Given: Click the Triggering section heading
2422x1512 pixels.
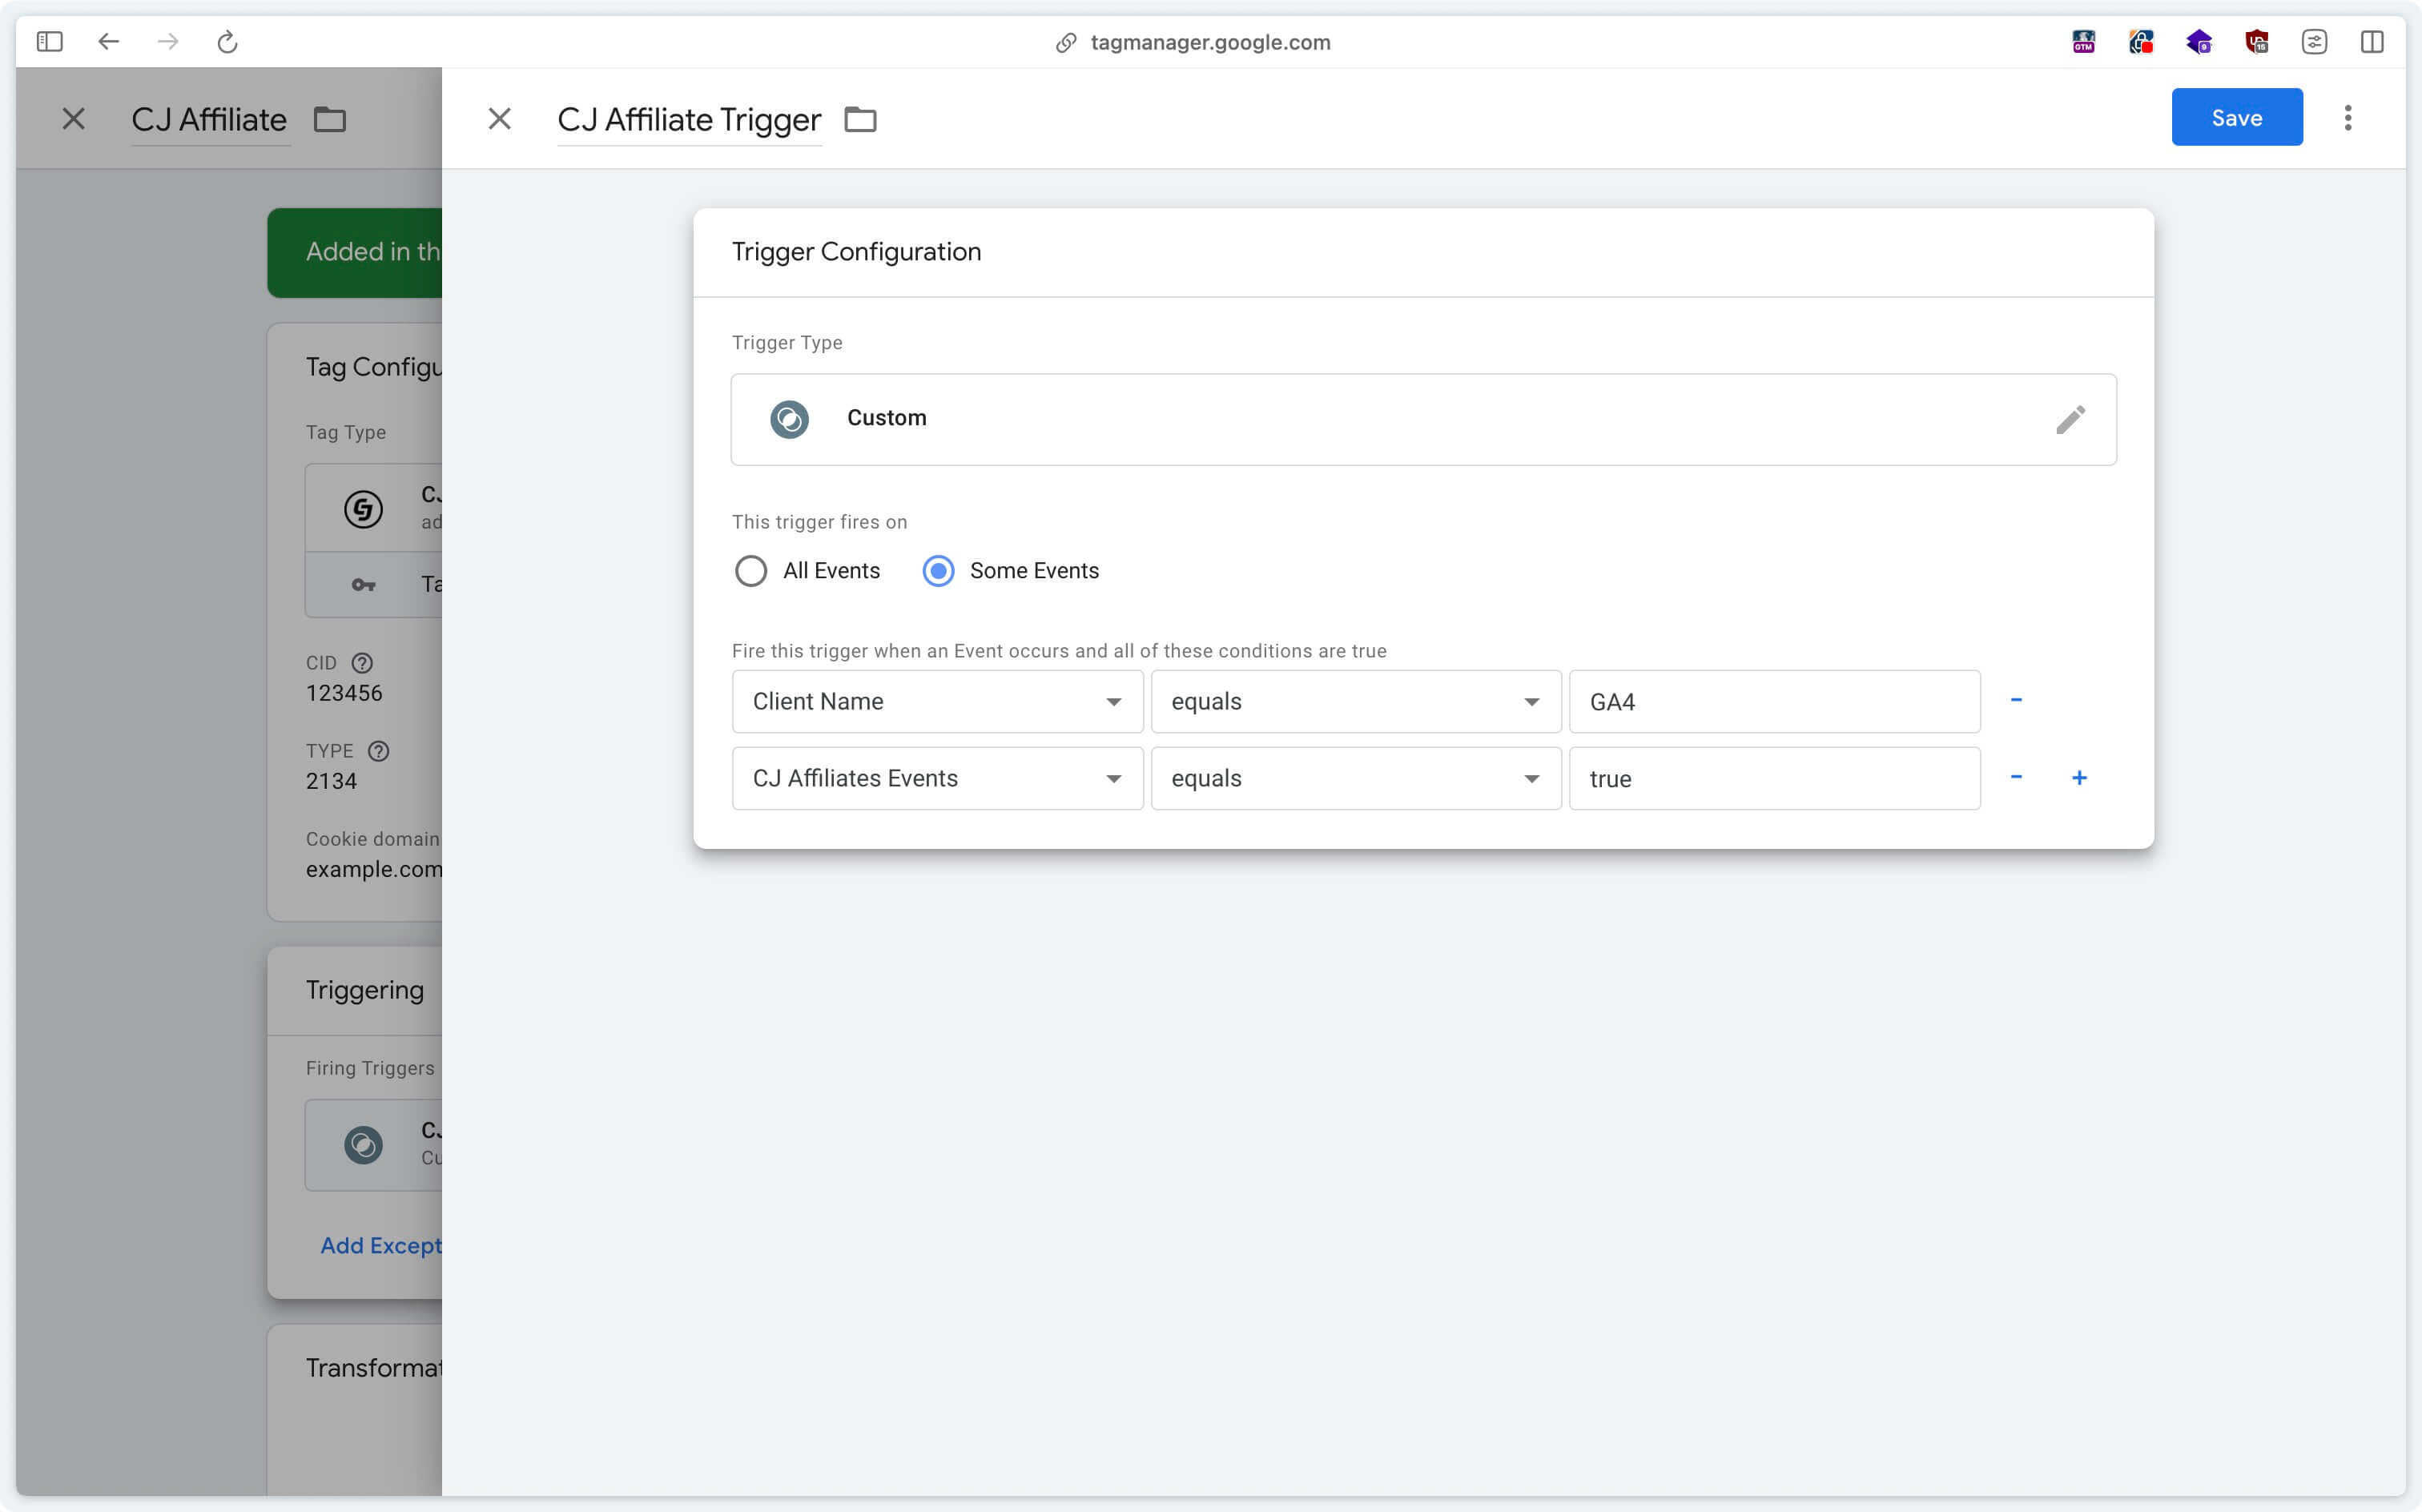Looking at the screenshot, I should (365, 990).
